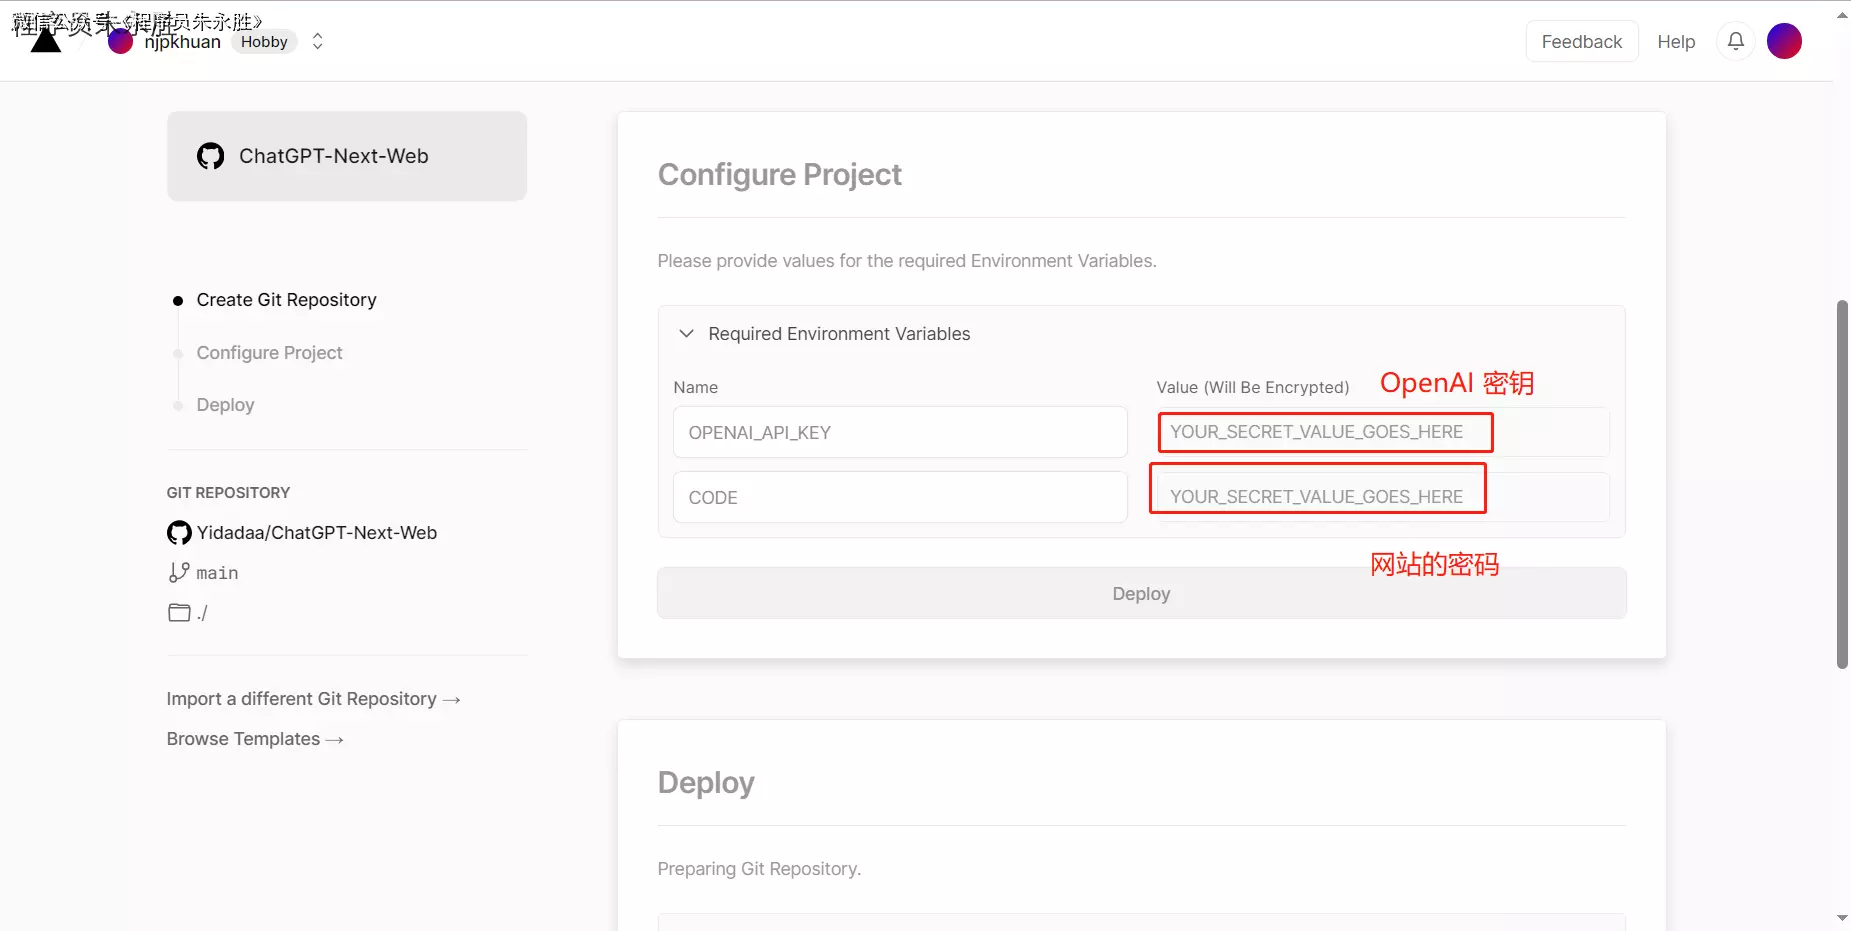Click the Feedback button
The image size is (1851, 931).
click(x=1581, y=42)
